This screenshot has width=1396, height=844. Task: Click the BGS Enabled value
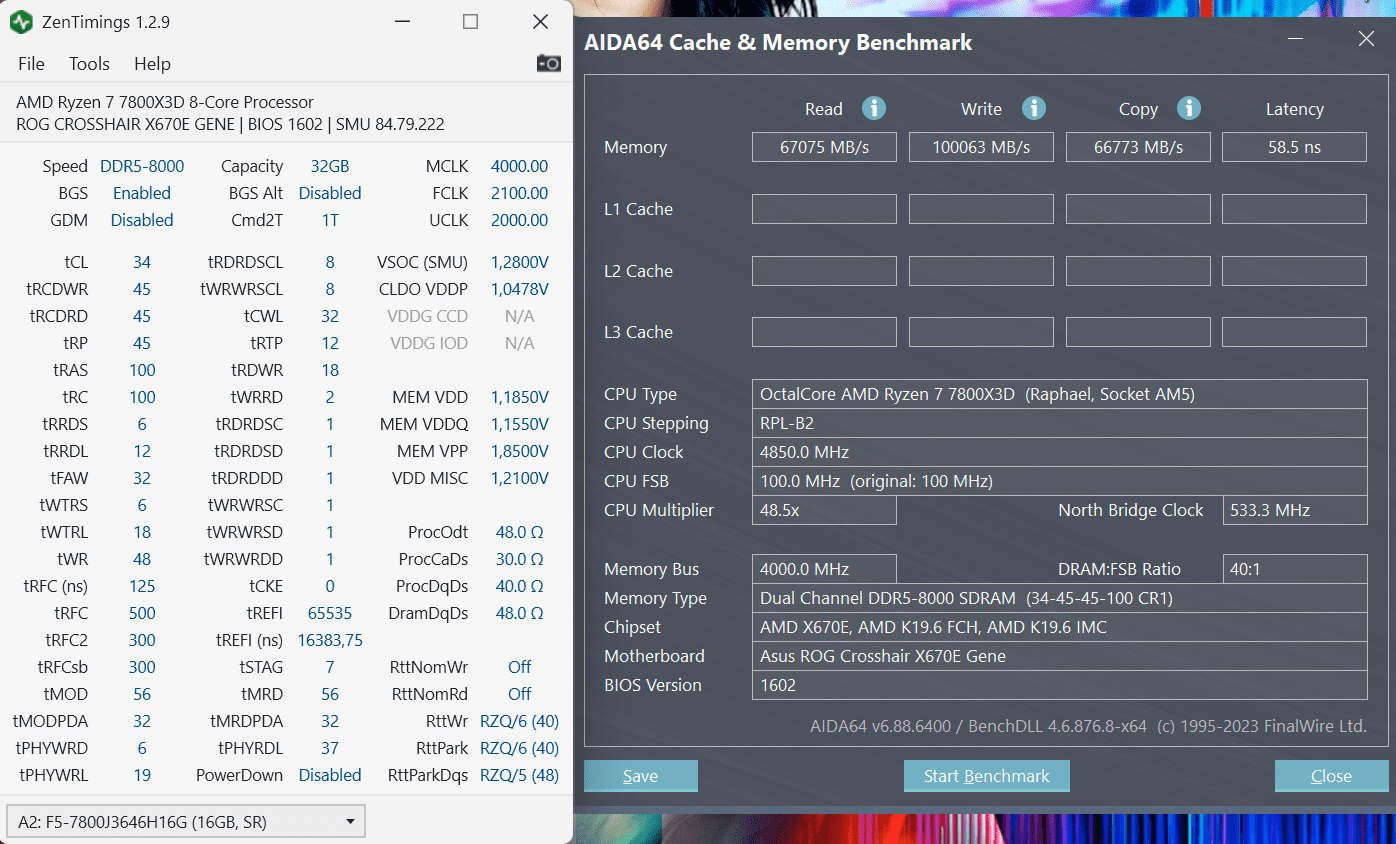point(142,193)
